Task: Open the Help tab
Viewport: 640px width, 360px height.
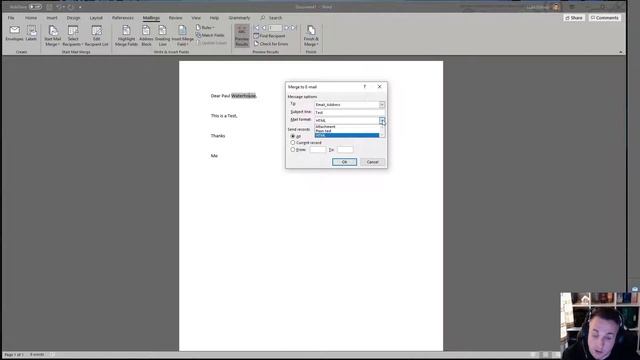Action: (214, 18)
